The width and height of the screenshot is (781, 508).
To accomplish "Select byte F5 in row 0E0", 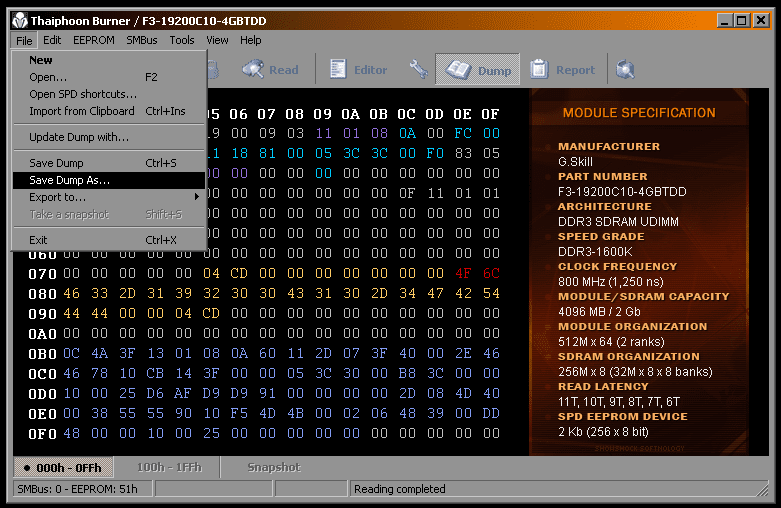I will point(239,413).
